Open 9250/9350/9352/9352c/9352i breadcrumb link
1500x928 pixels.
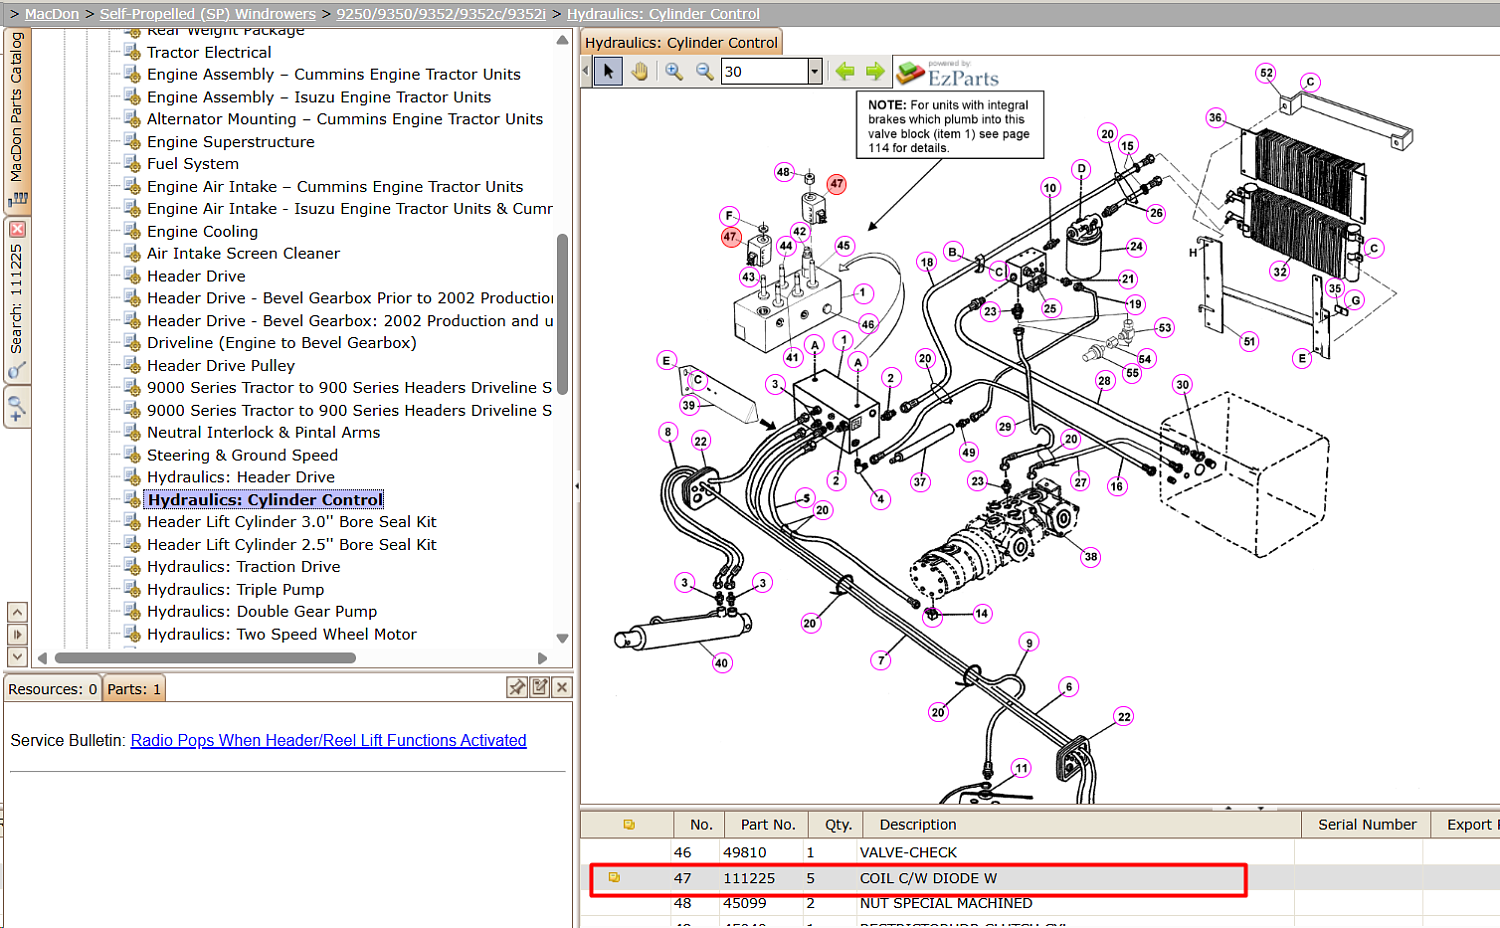(x=441, y=14)
